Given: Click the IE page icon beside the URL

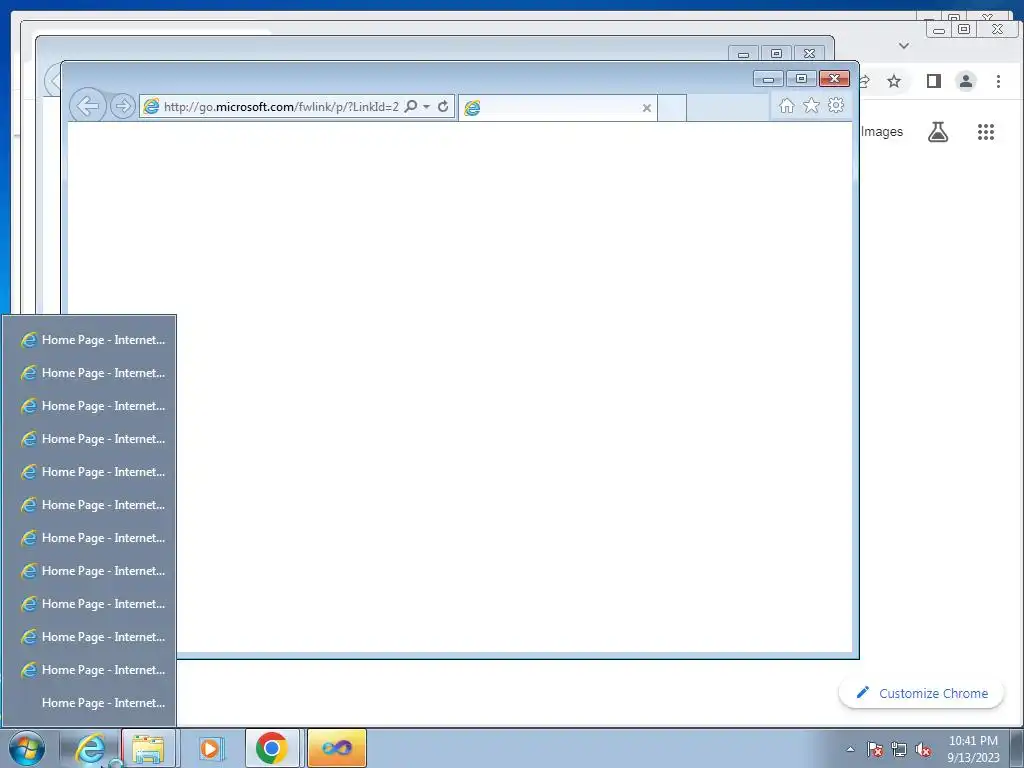Looking at the screenshot, I should tap(152, 106).
